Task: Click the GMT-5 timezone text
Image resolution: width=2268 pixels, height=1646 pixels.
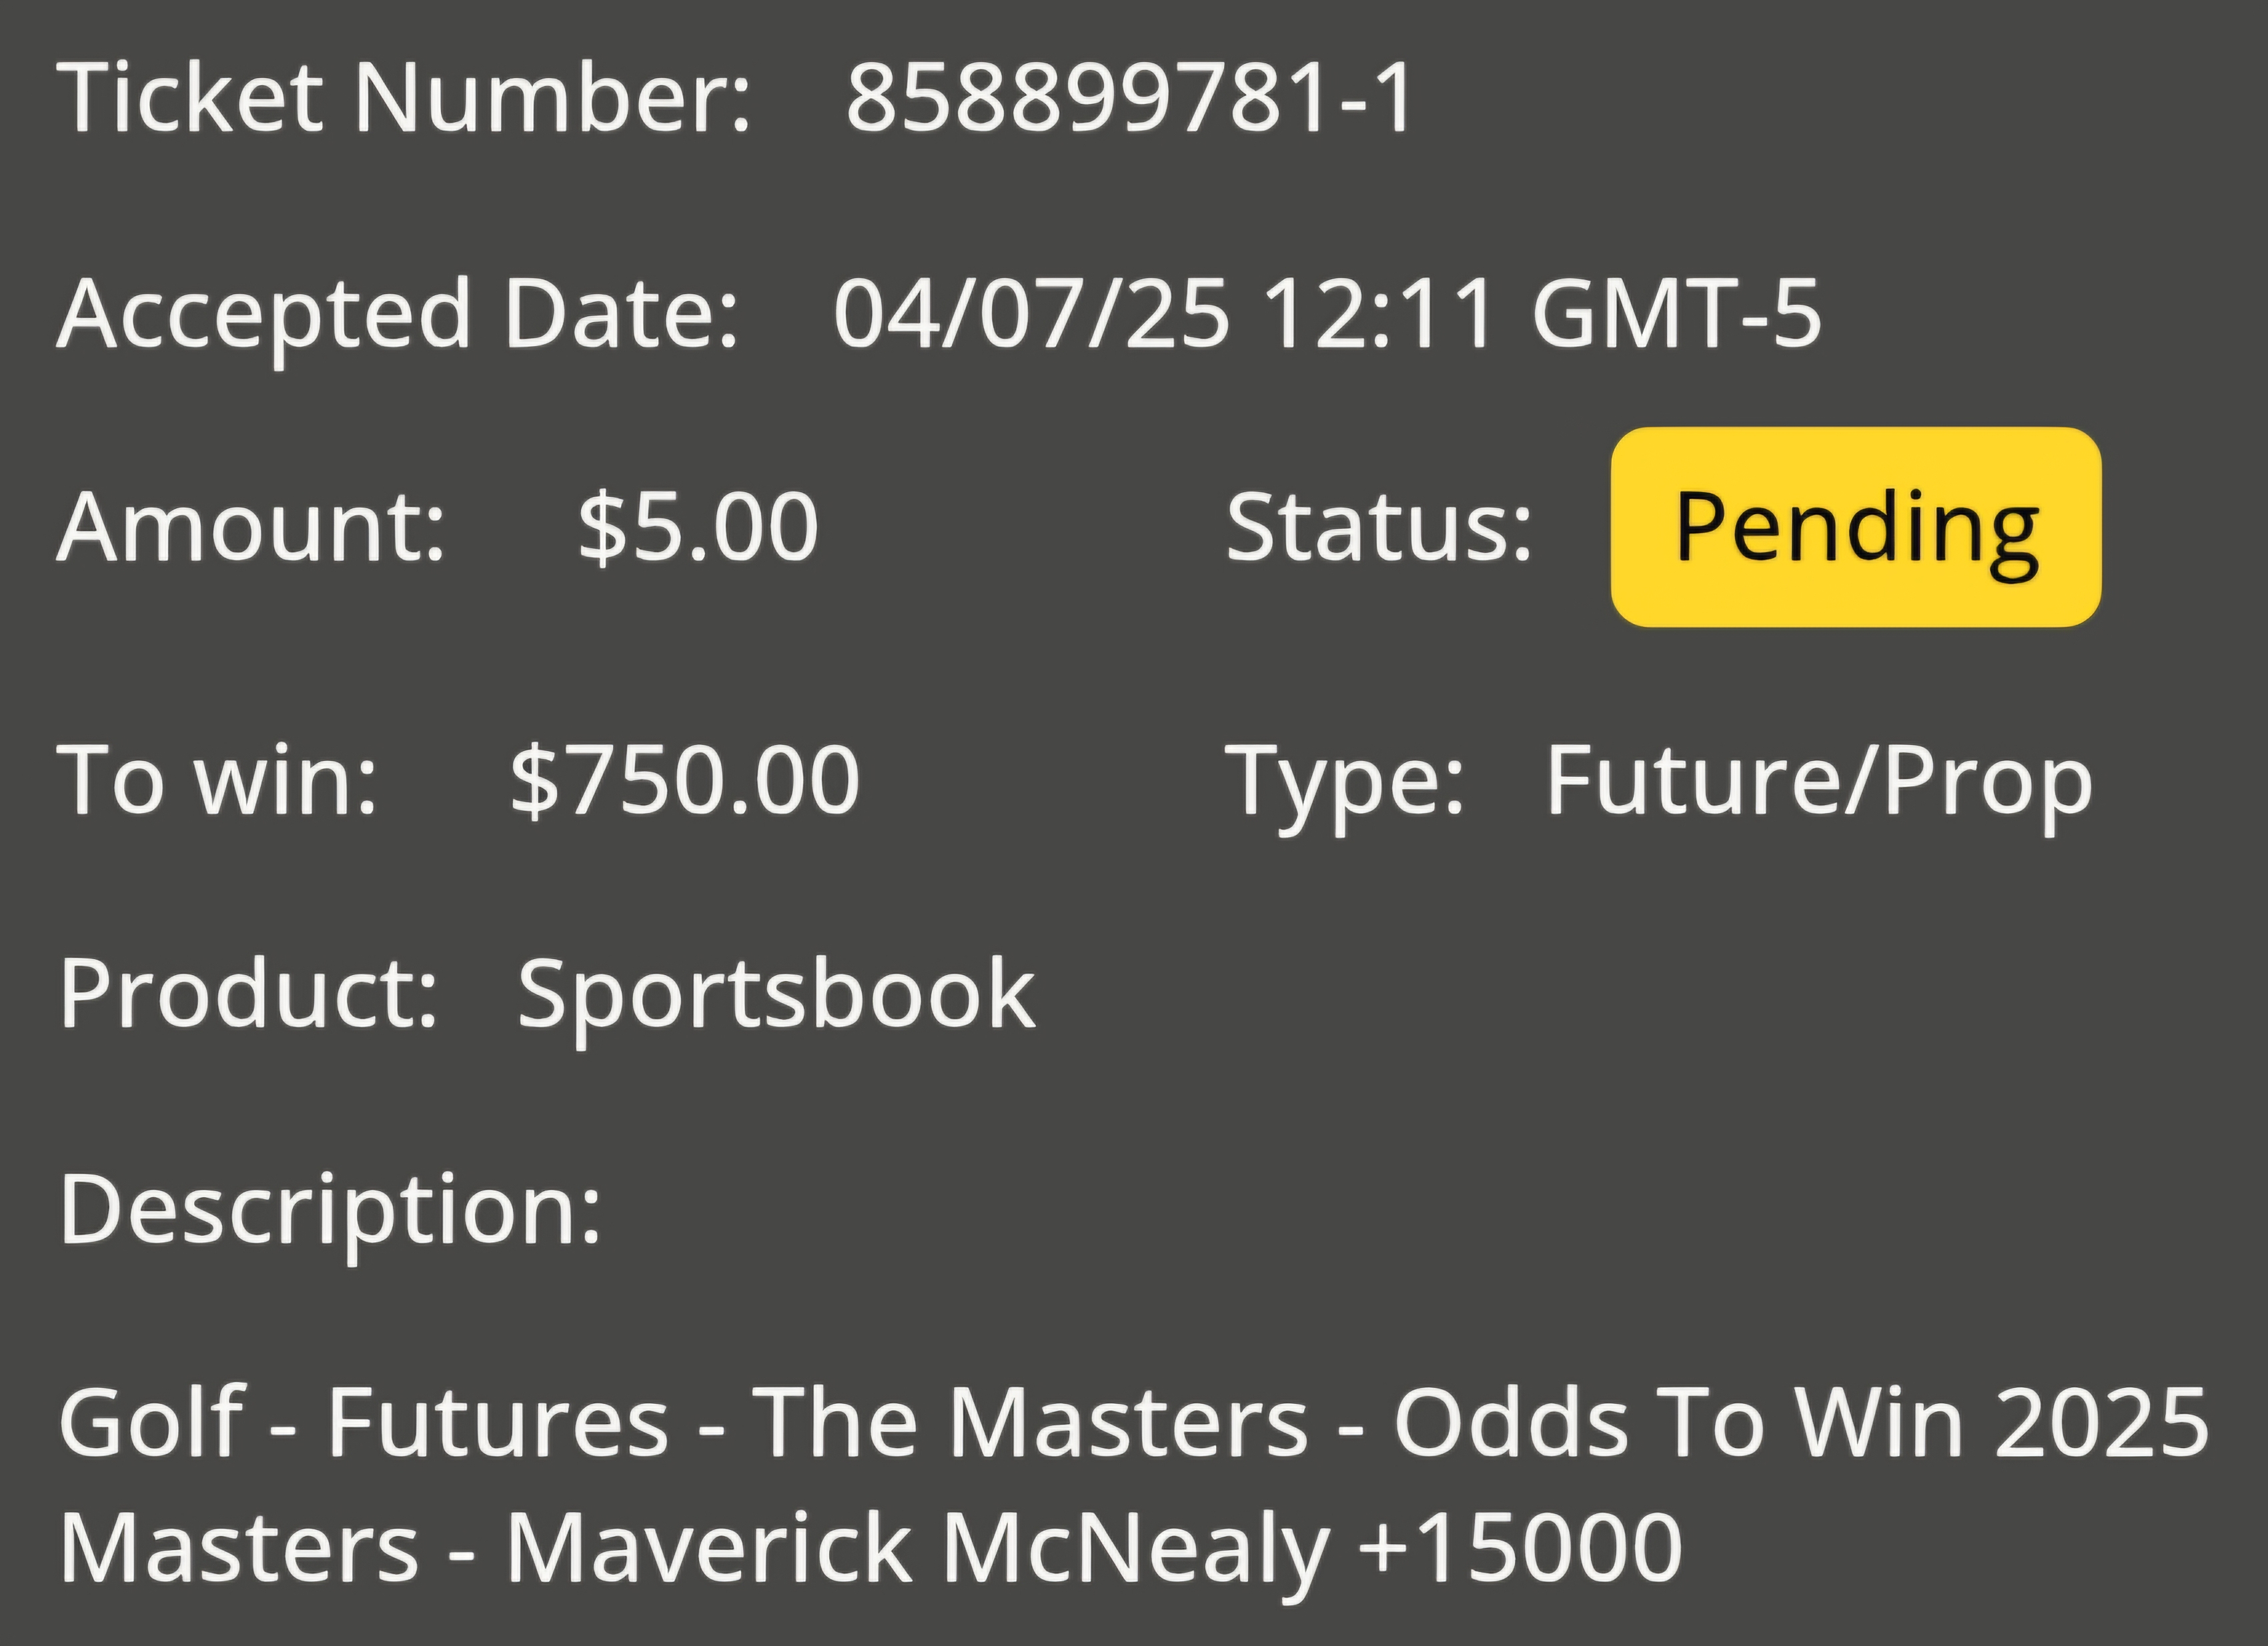Action: click(x=1677, y=314)
